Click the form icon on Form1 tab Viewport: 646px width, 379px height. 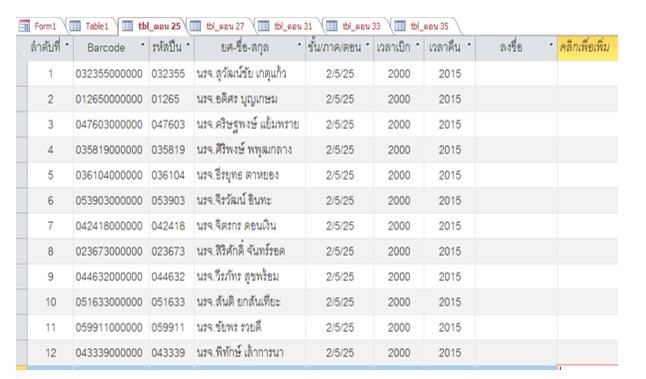point(24,26)
